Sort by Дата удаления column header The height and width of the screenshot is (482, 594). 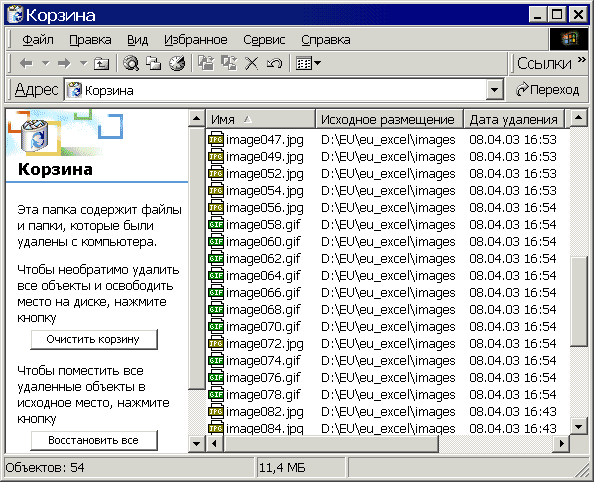pos(514,119)
